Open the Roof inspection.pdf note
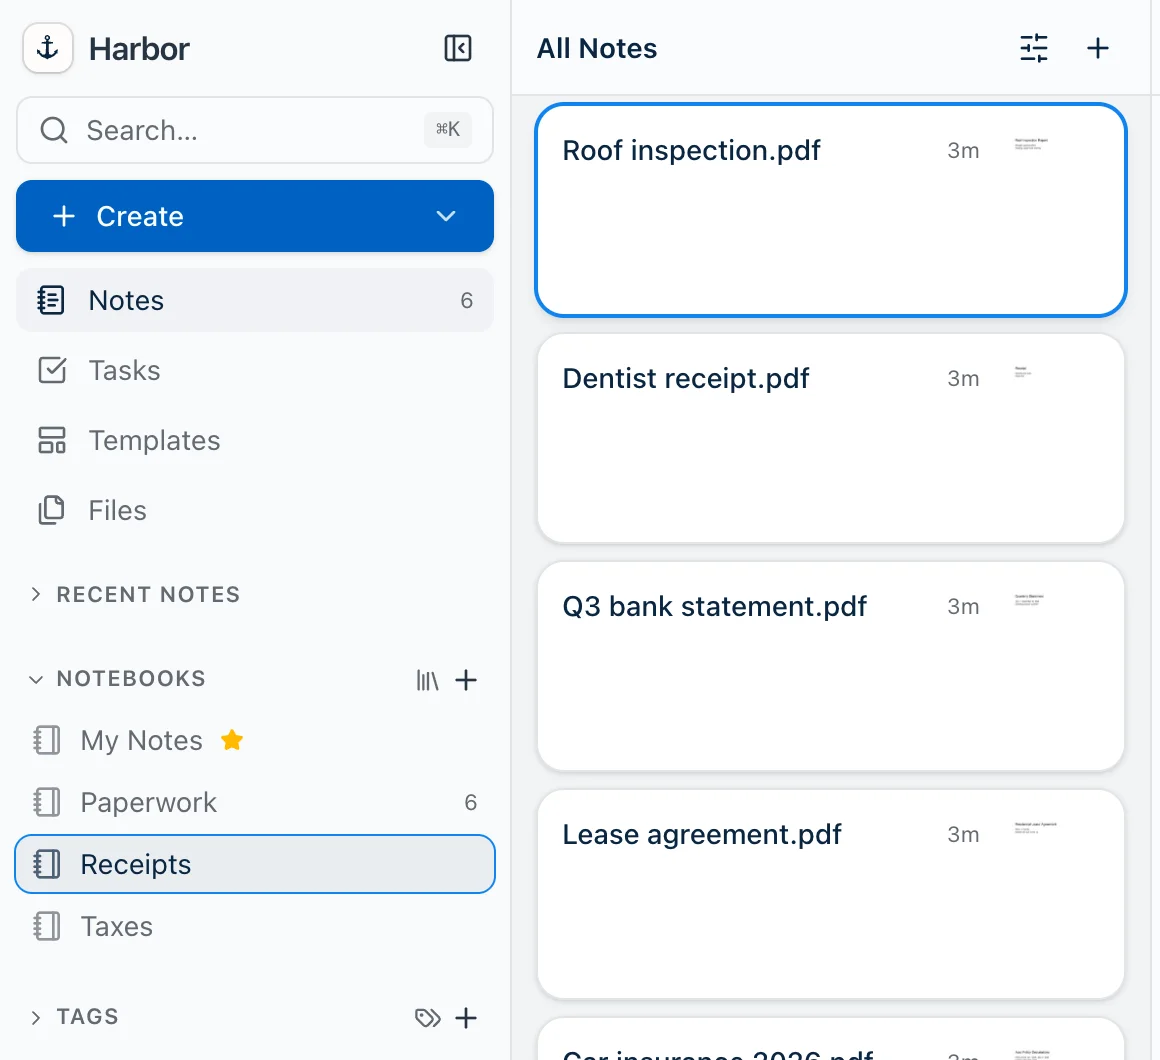 coord(831,211)
